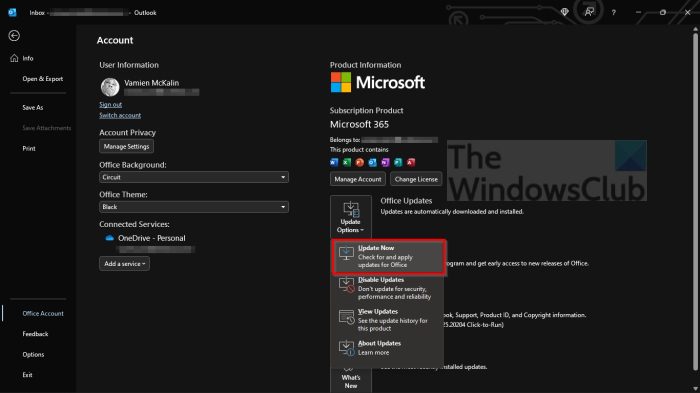The height and width of the screenshot is (393, 700).
Task: Select Exit in the sidebar
Action: click(x=28, y=375)
